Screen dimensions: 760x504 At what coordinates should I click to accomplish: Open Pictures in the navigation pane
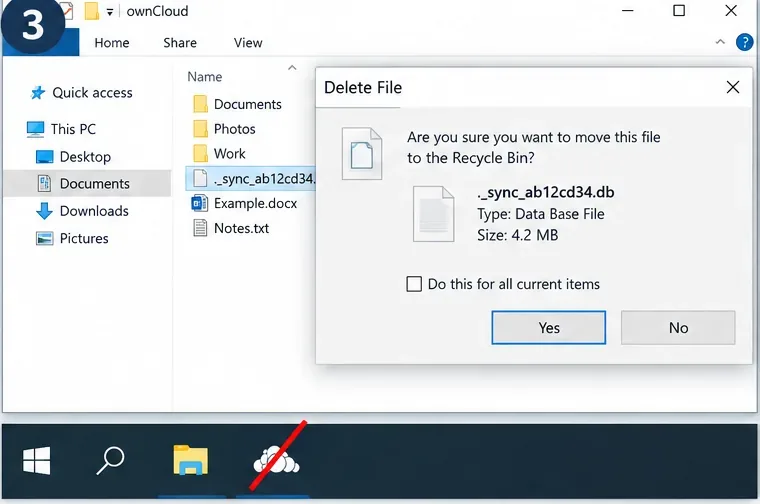[x=84, y=238]
